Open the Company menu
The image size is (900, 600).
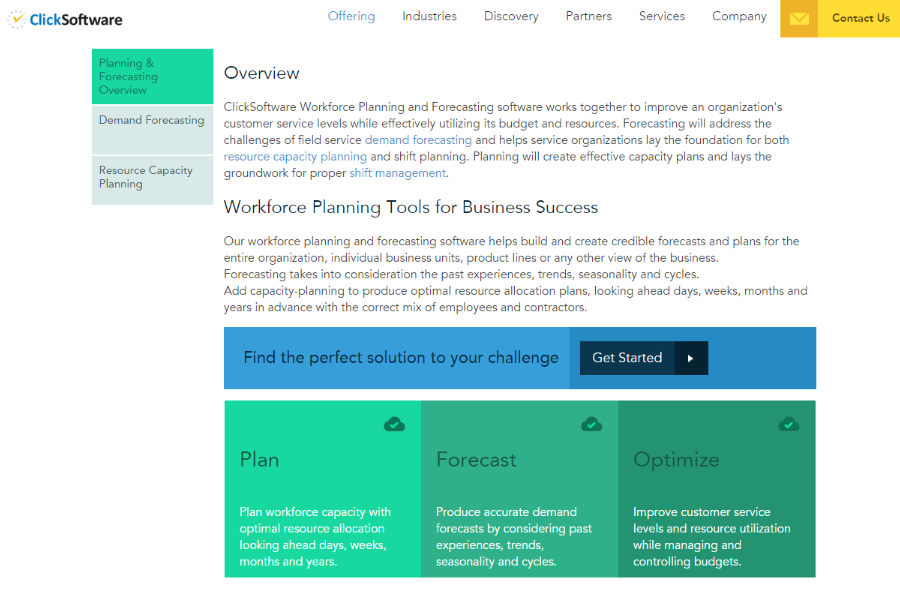click(739, 16)
